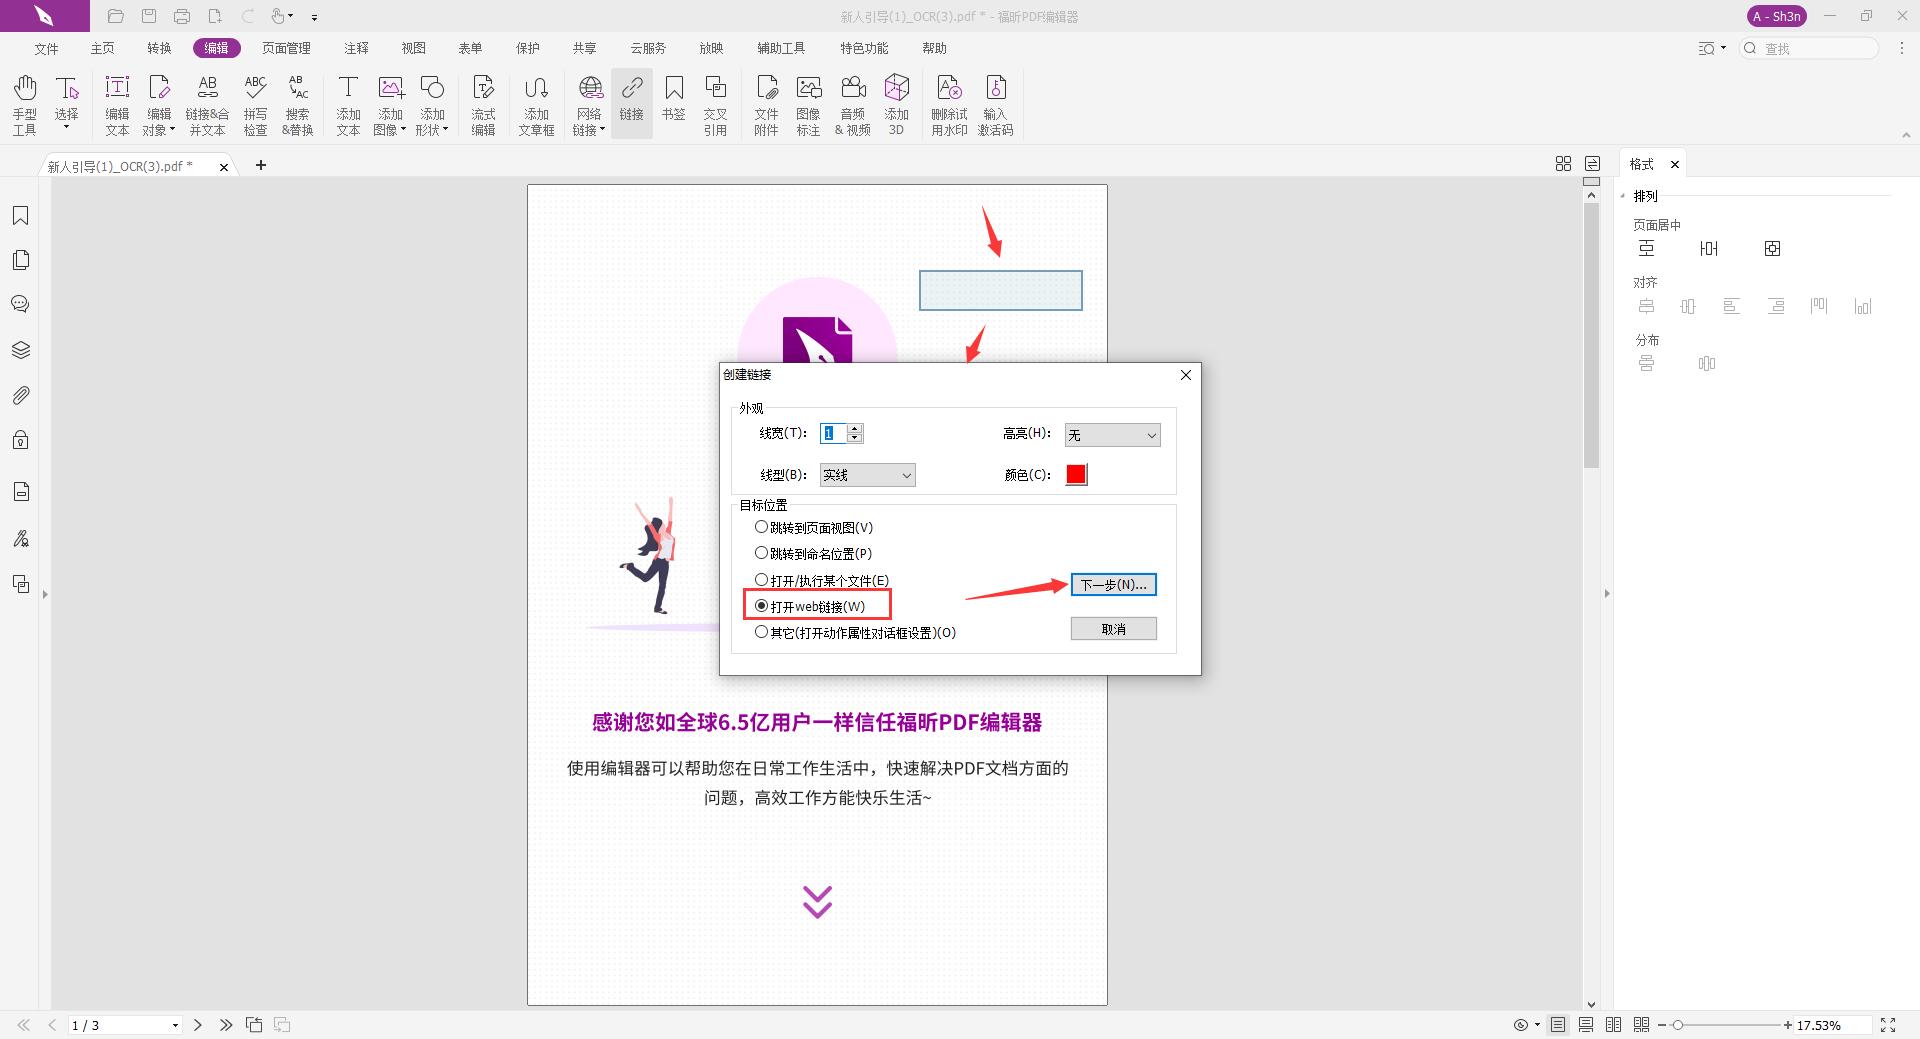1920x1039 pixels.
Task: Switch to the 注释 ribbon tab
Action: pos(355,47)
